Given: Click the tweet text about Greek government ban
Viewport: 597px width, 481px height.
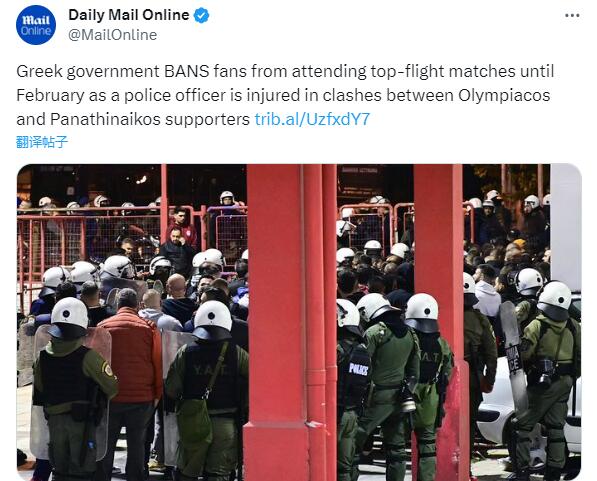Looking at the screenshot, I should (x=285, y=95).
